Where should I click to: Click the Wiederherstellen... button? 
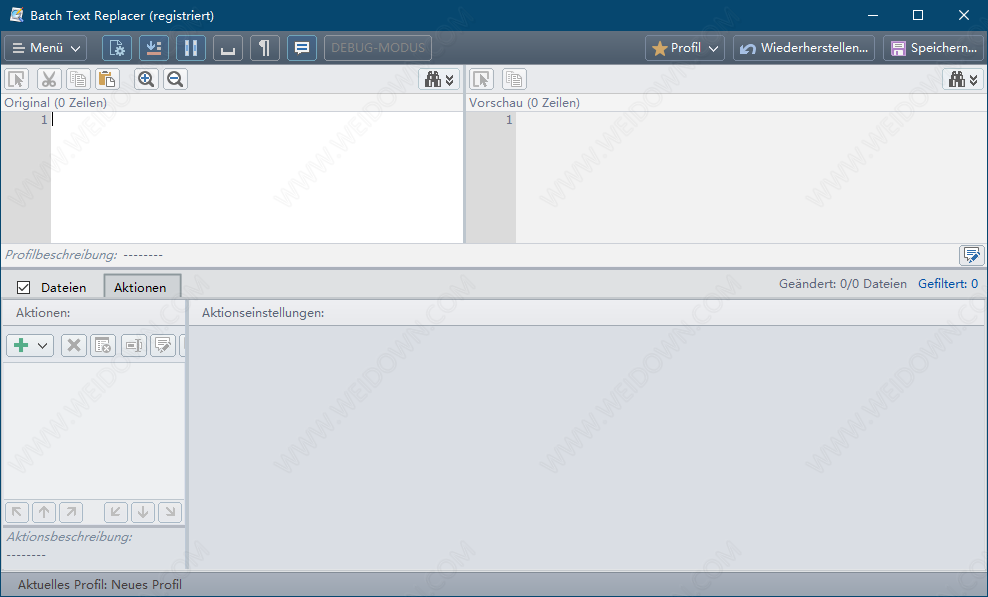(804, 48)
